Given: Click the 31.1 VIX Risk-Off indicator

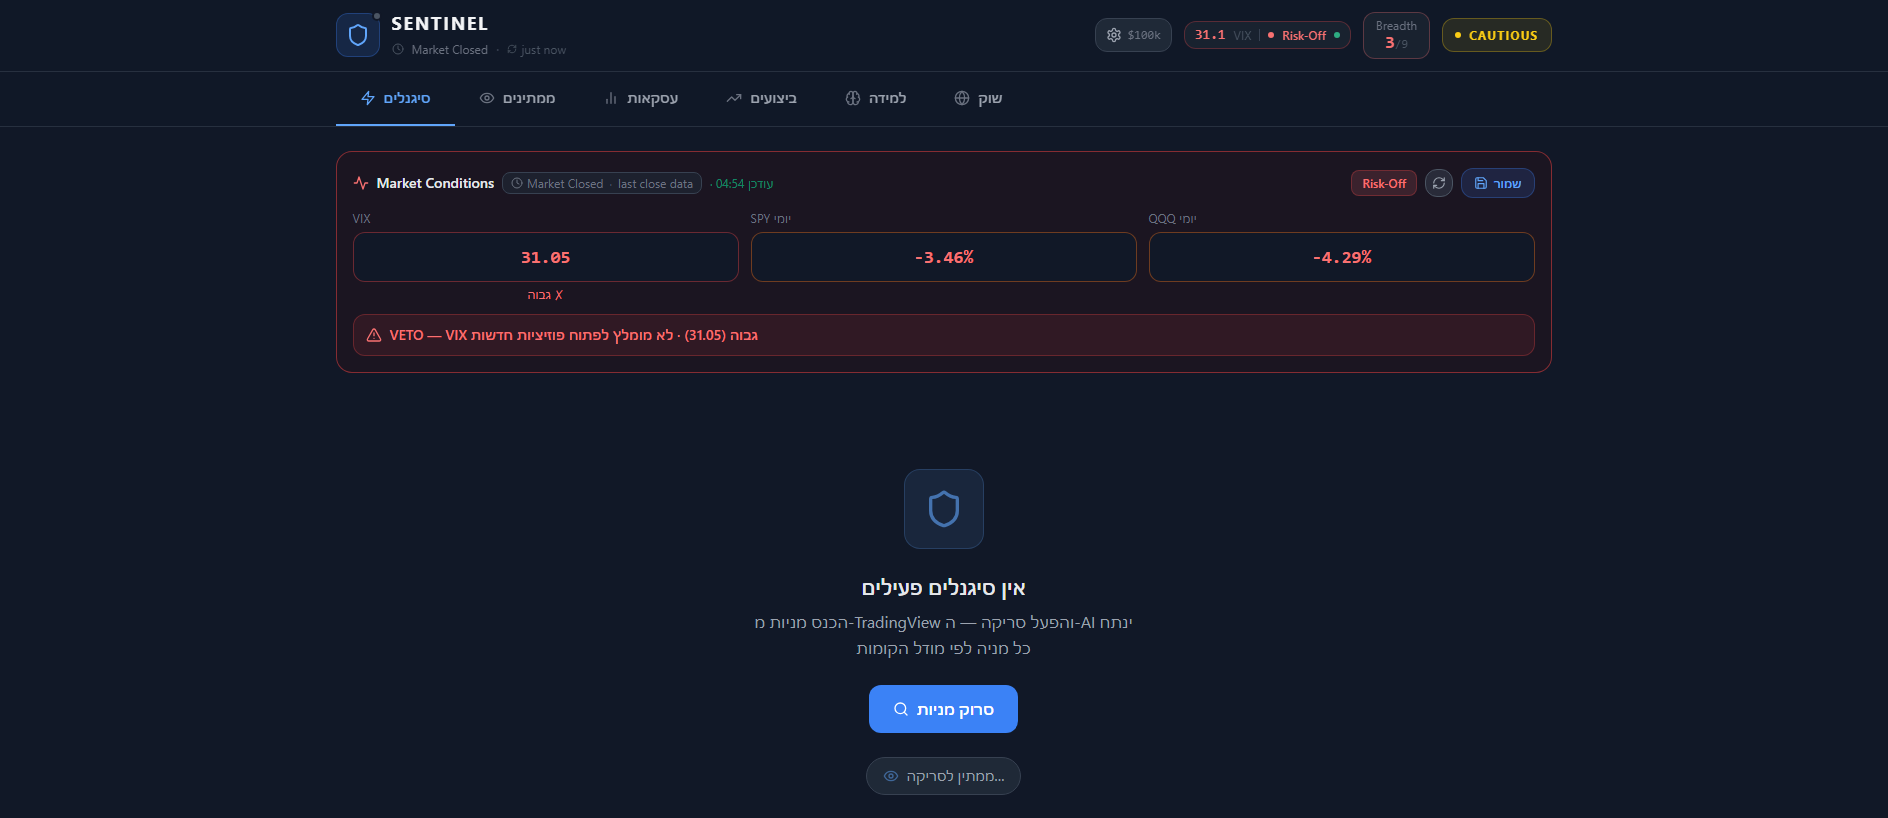Looking at the screenshot, I should pyautogui.click(x=1267, y=35).
